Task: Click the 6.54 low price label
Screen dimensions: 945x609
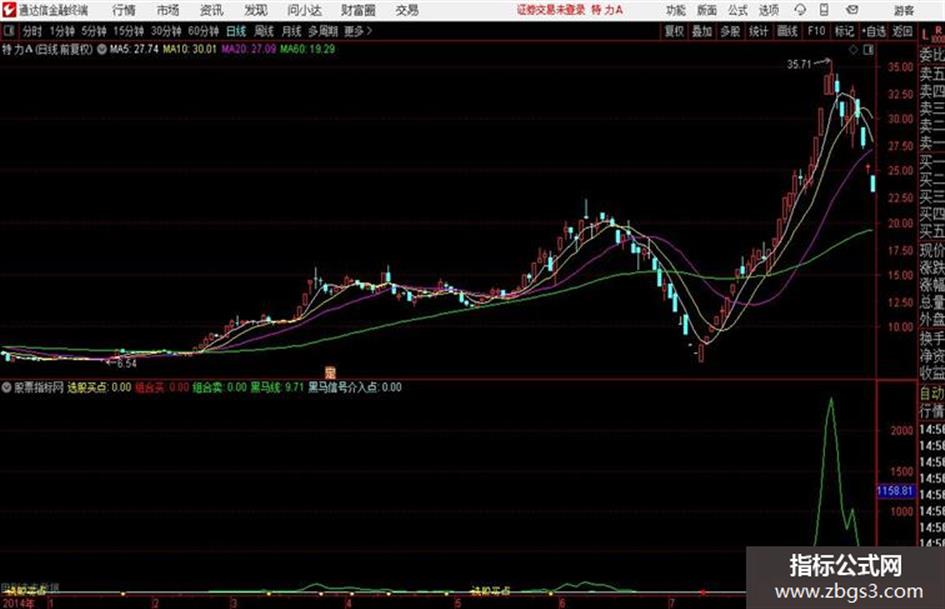Action: [x=127, y=364]
